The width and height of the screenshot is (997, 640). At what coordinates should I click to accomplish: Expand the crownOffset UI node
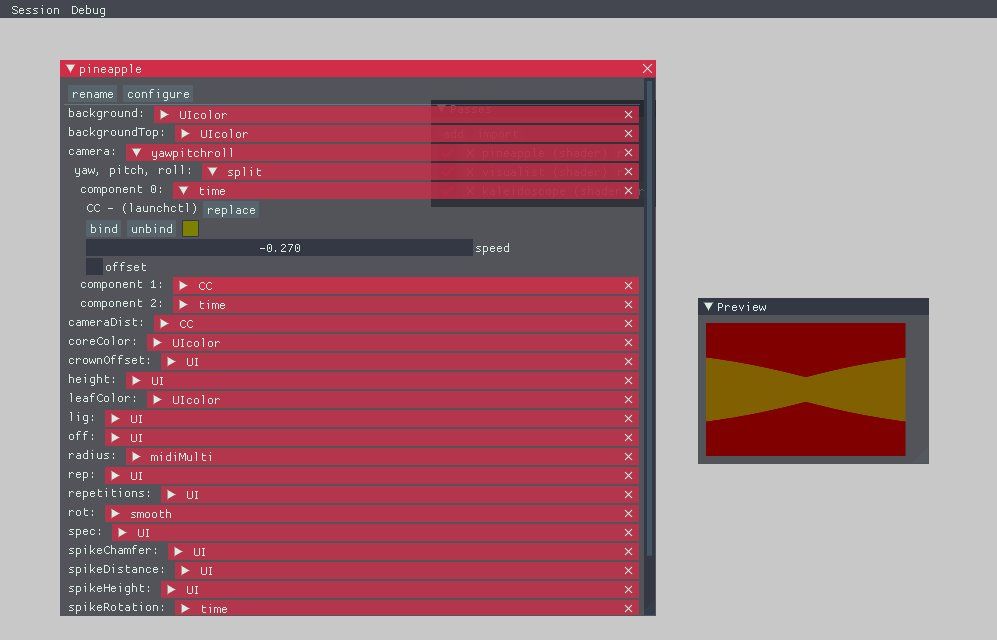click(x=174, y=362)
